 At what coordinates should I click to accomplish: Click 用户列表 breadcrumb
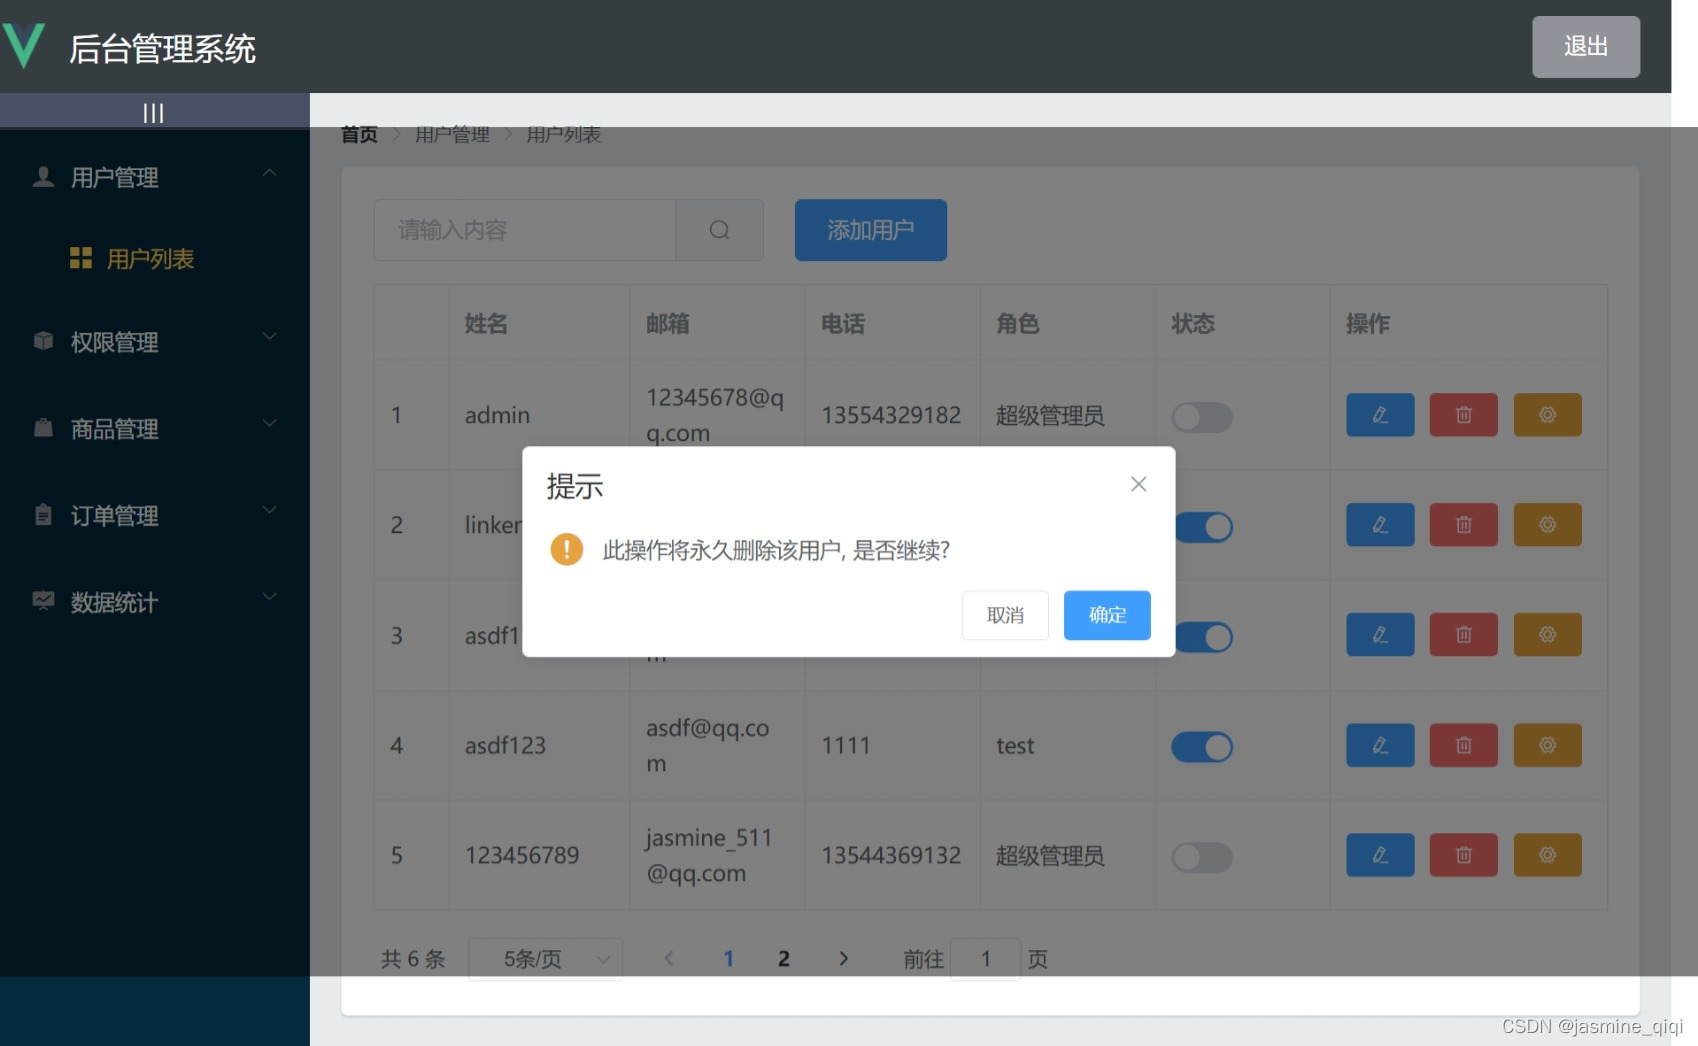pyautogui.click(x=564, y=134)
